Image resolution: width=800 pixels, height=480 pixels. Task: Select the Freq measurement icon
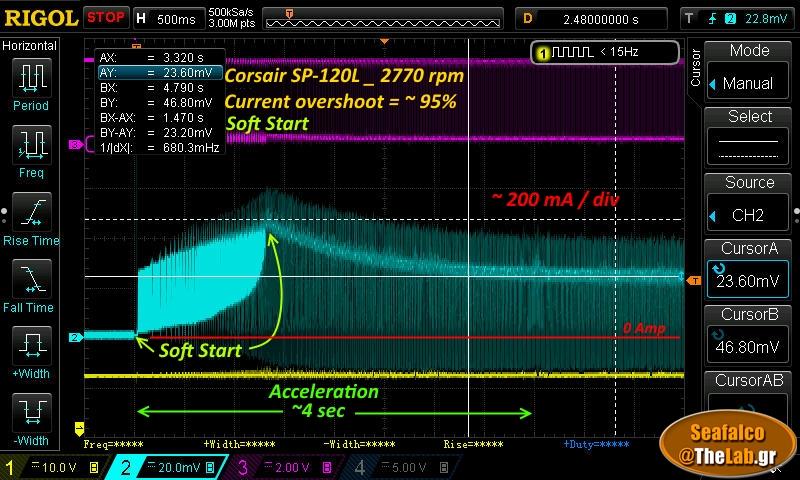[x=31, y=150]
